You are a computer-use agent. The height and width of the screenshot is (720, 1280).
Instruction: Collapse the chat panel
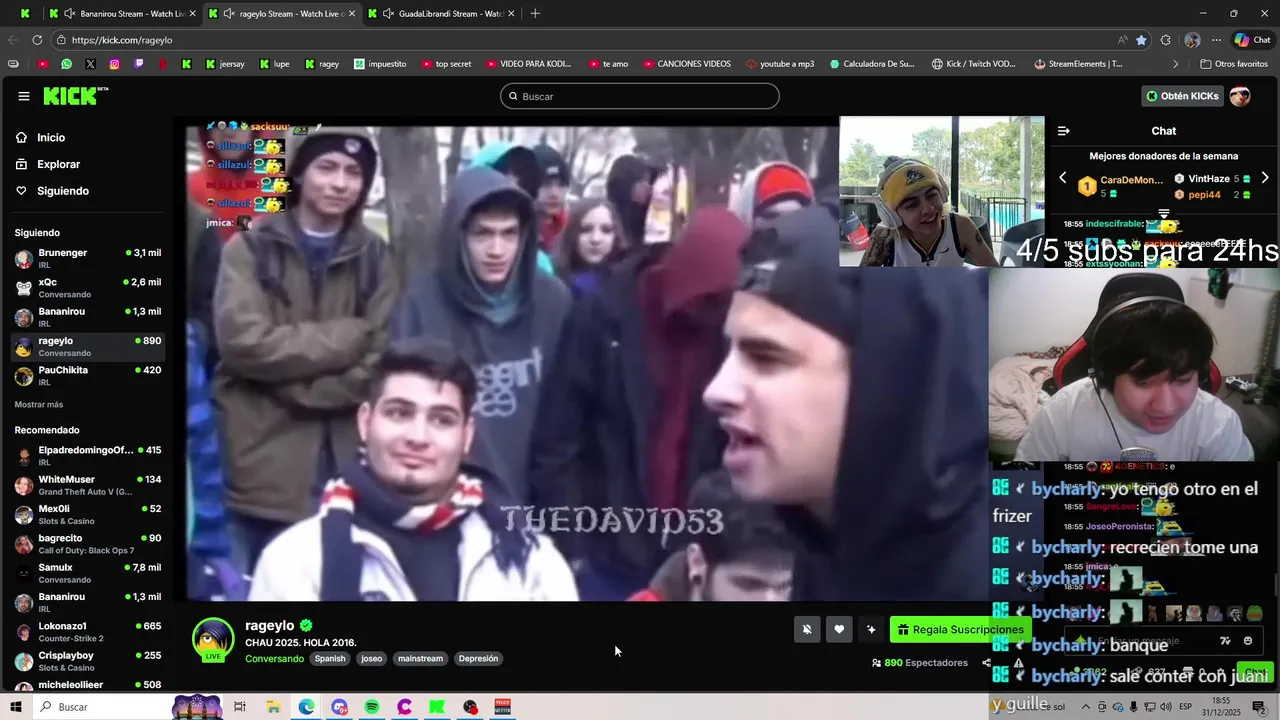tap(1064, 131)
